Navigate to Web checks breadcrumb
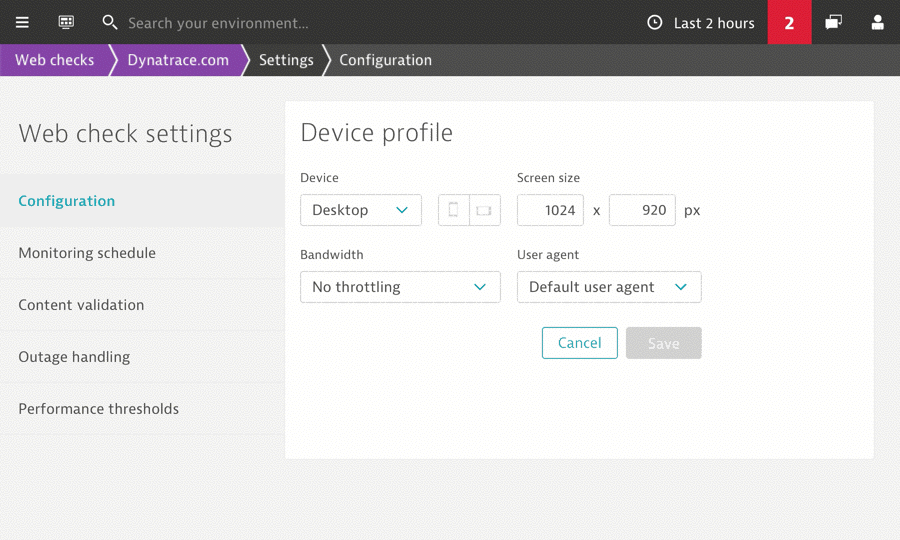The width and height of the screenshot is (900, 540). (54, 60)
